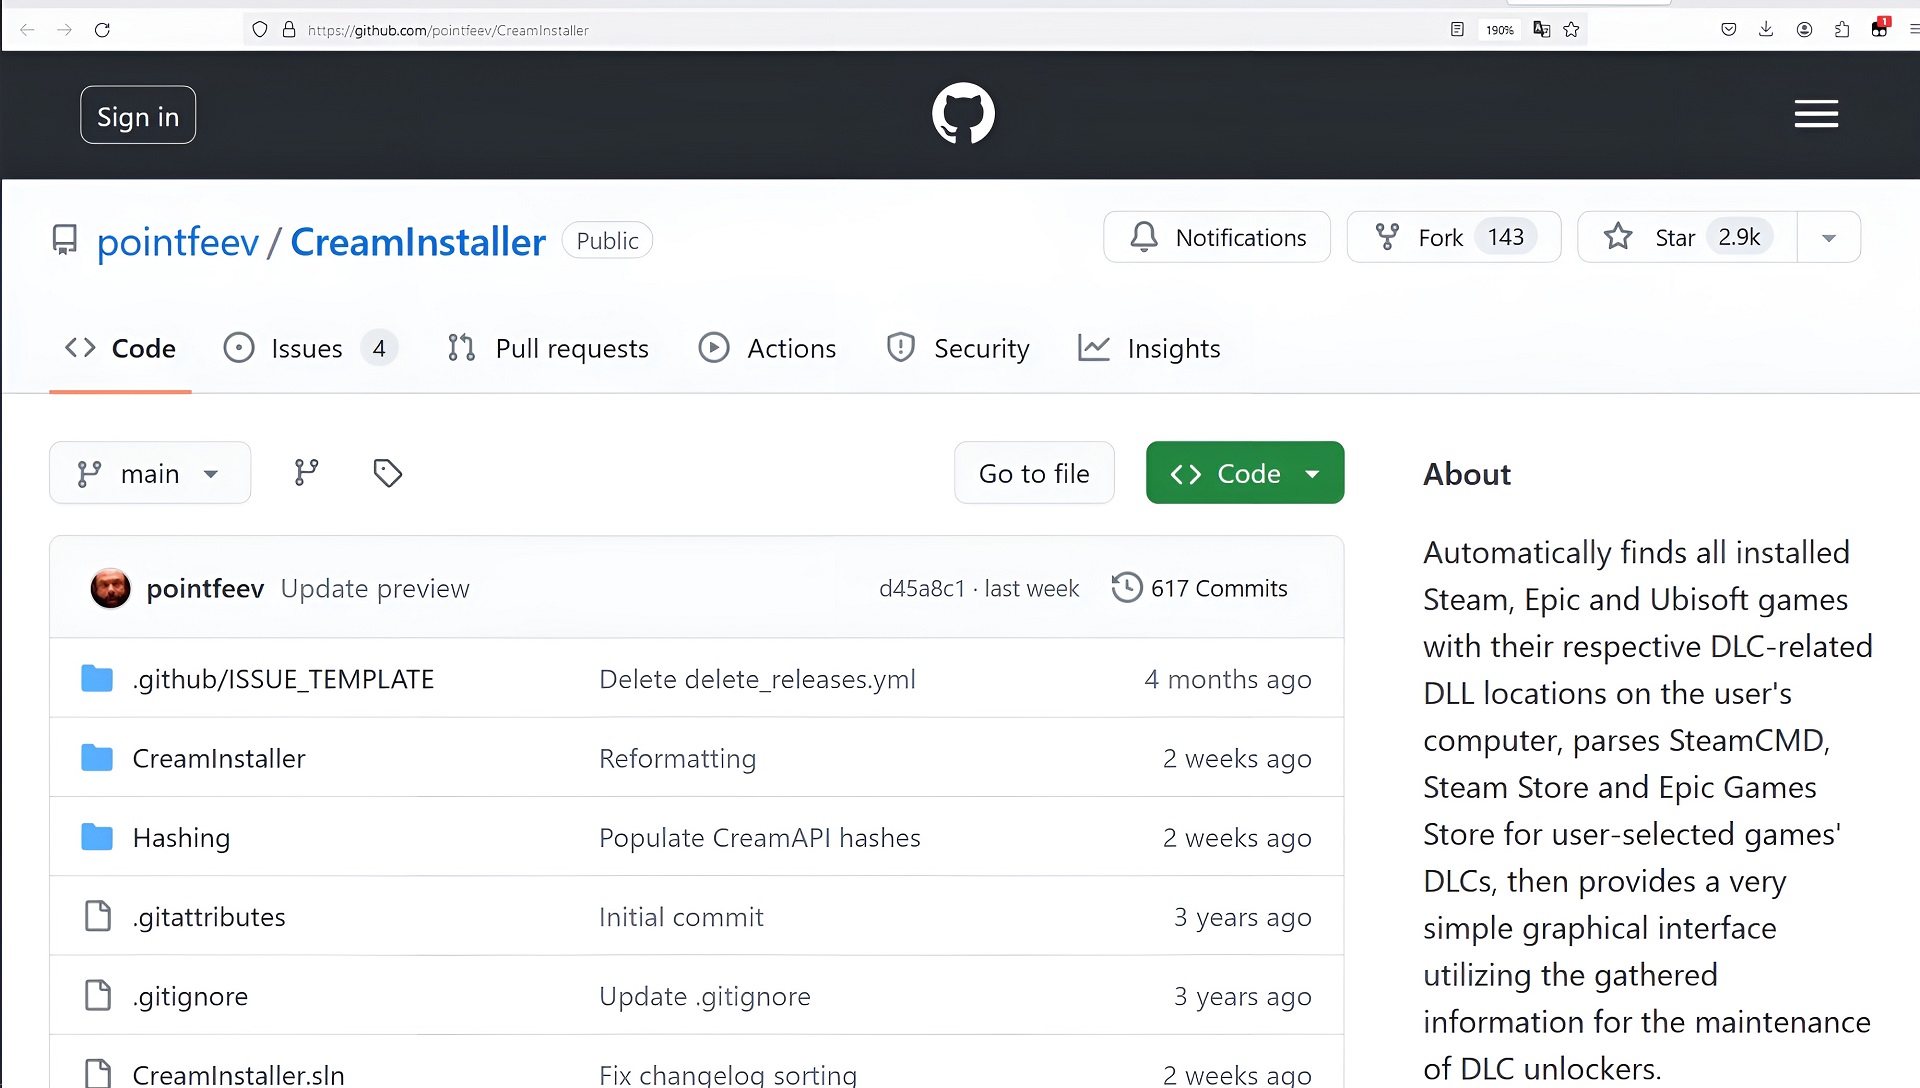Expand the green Code dropdown
This screenshot has width=1920, height=1088.
point(1244,473)
